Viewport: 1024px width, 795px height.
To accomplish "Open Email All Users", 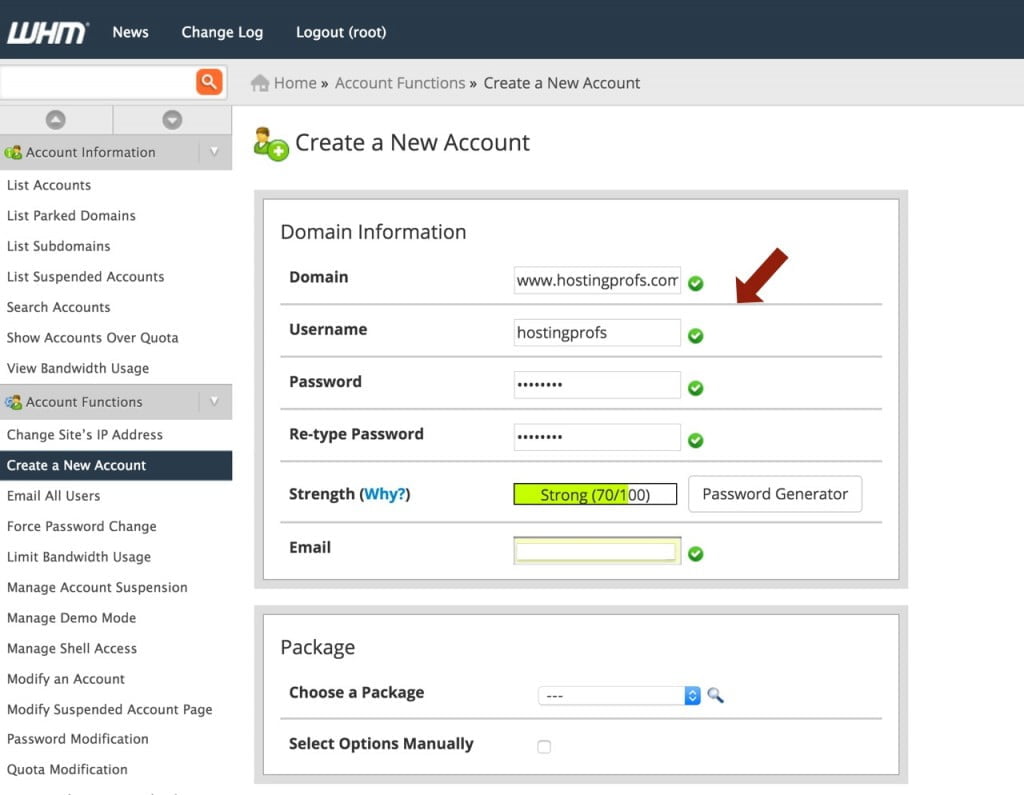I will [54, 496].
